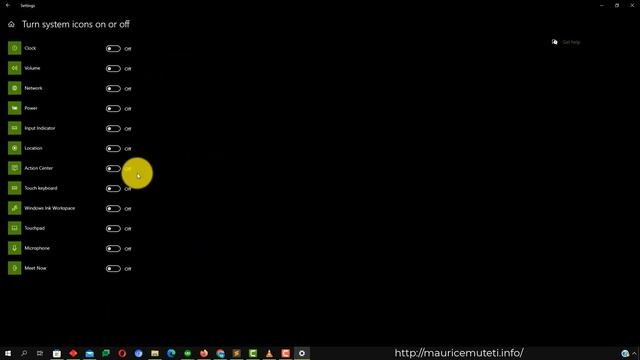Click the green Volume speaker tile icon
Screen dimensions: 640x360
(14, 68)
